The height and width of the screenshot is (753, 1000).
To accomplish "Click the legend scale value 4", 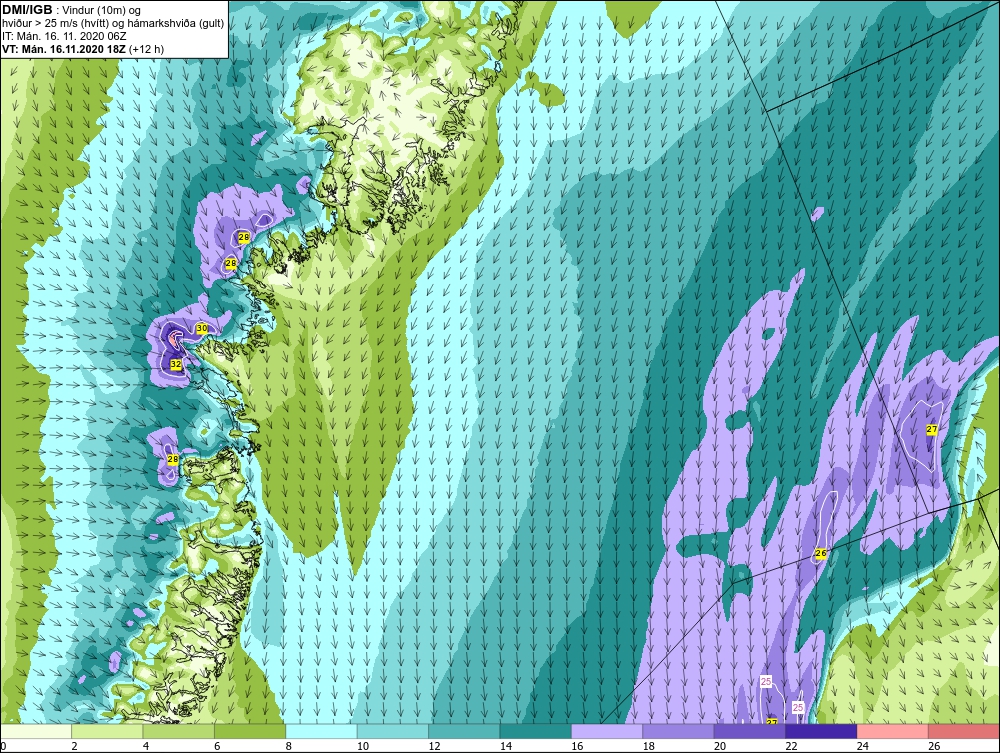I will click(146, 747).
